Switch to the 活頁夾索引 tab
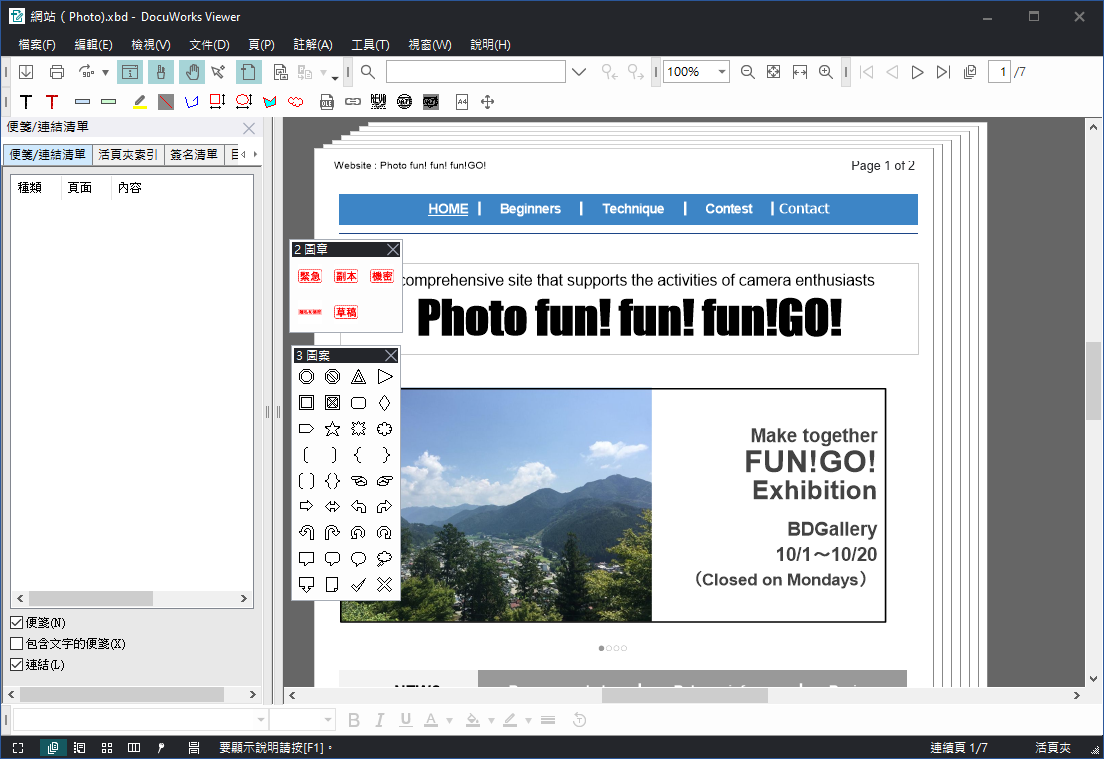Viewport: 1104px width, 759px height. (x=127, y=154)
